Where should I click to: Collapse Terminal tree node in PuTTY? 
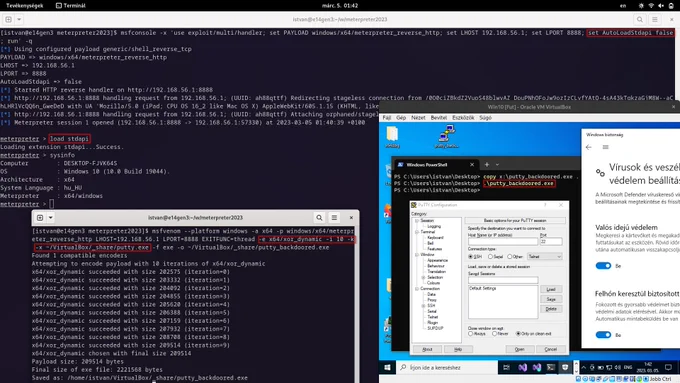(417, 232)
